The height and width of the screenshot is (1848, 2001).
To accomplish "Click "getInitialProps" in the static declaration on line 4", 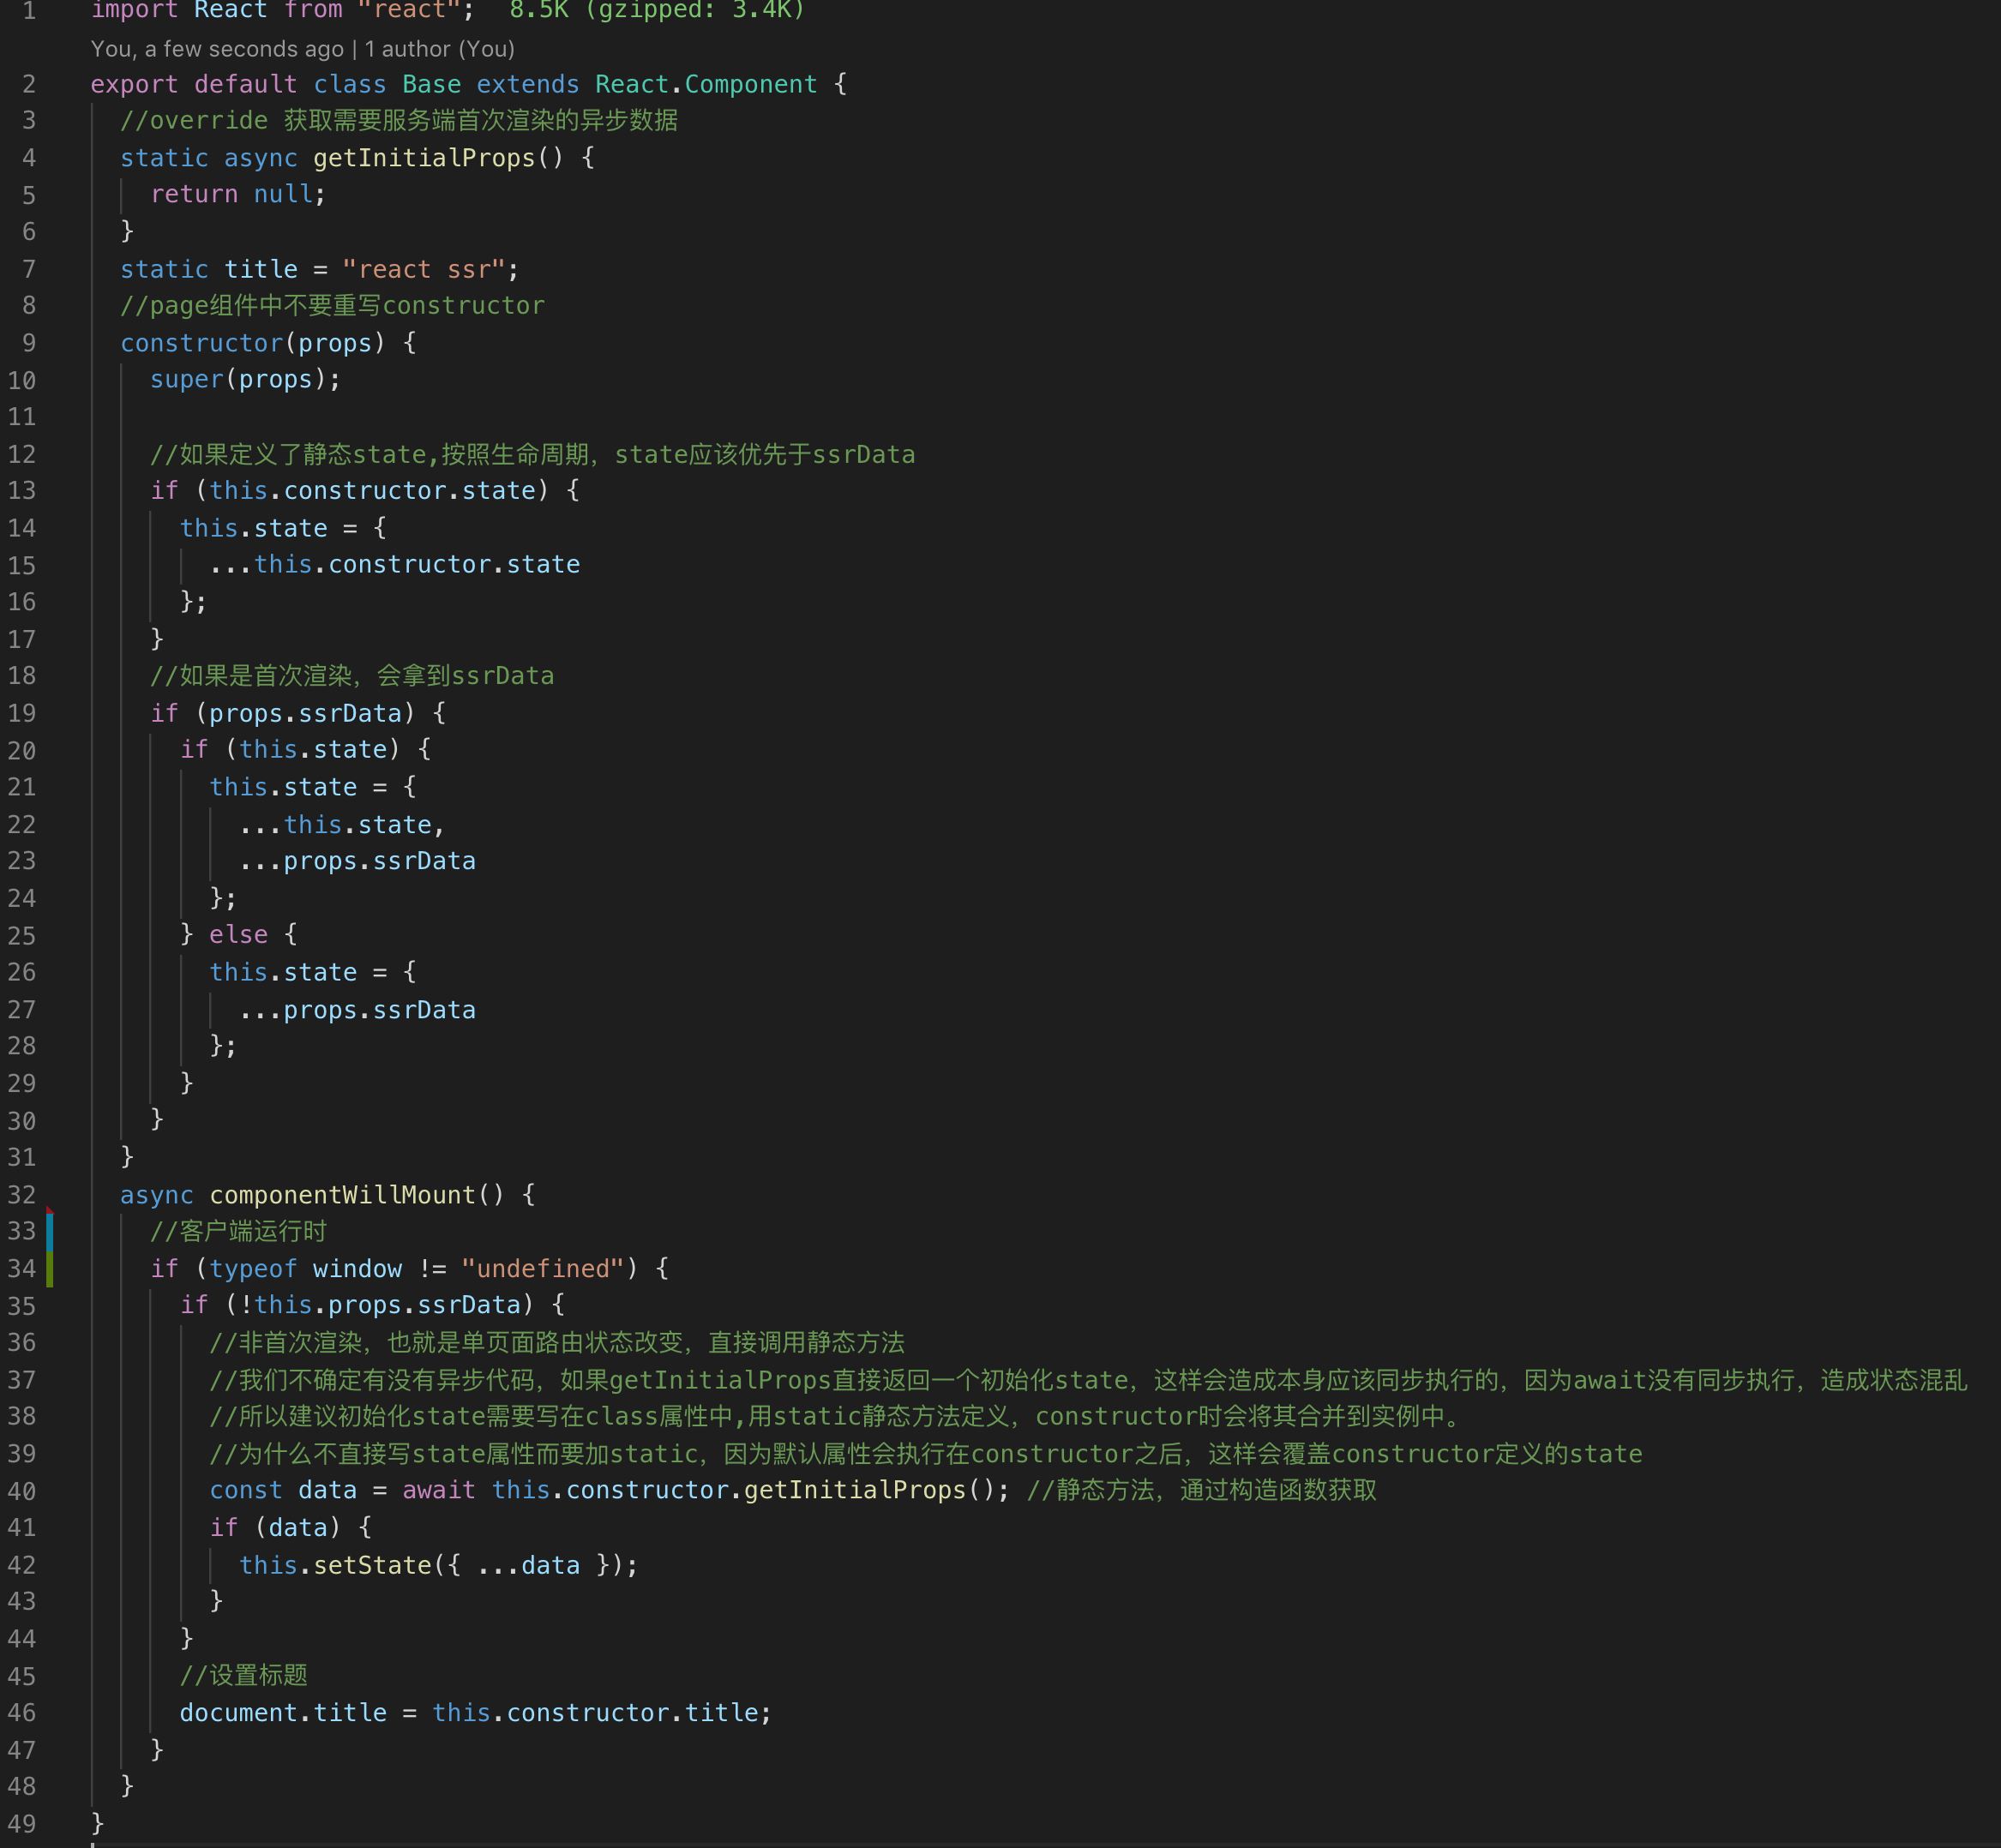I will [x=424, y=158].
